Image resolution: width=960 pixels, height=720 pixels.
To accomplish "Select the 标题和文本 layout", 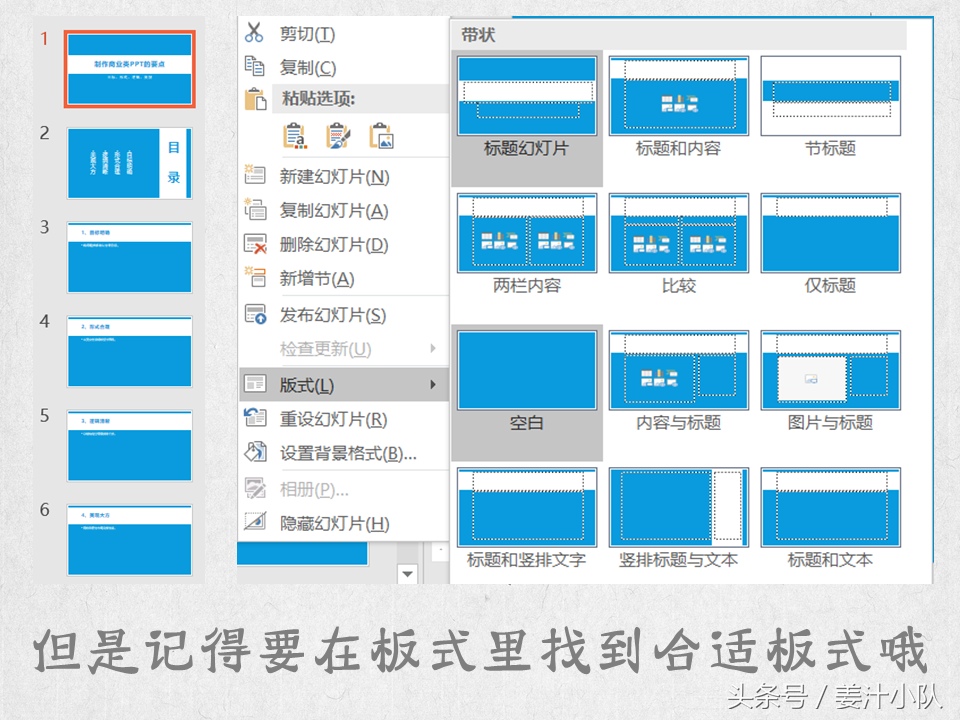I will (830, 519).
